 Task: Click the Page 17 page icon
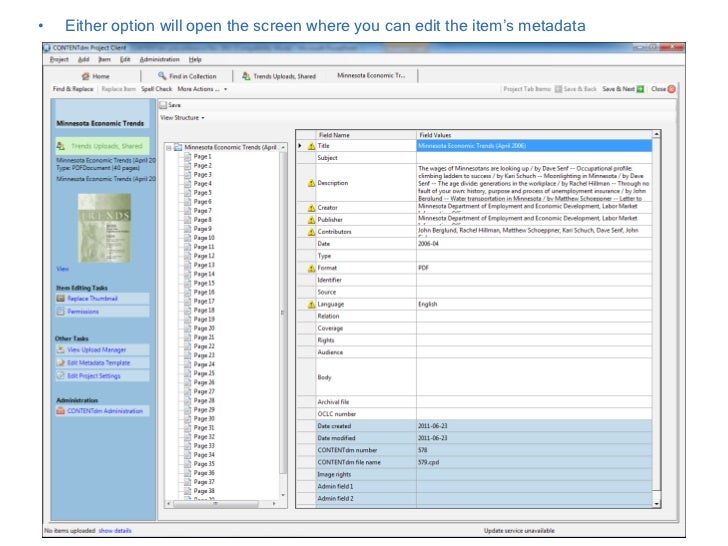click(x=188, y=301)
